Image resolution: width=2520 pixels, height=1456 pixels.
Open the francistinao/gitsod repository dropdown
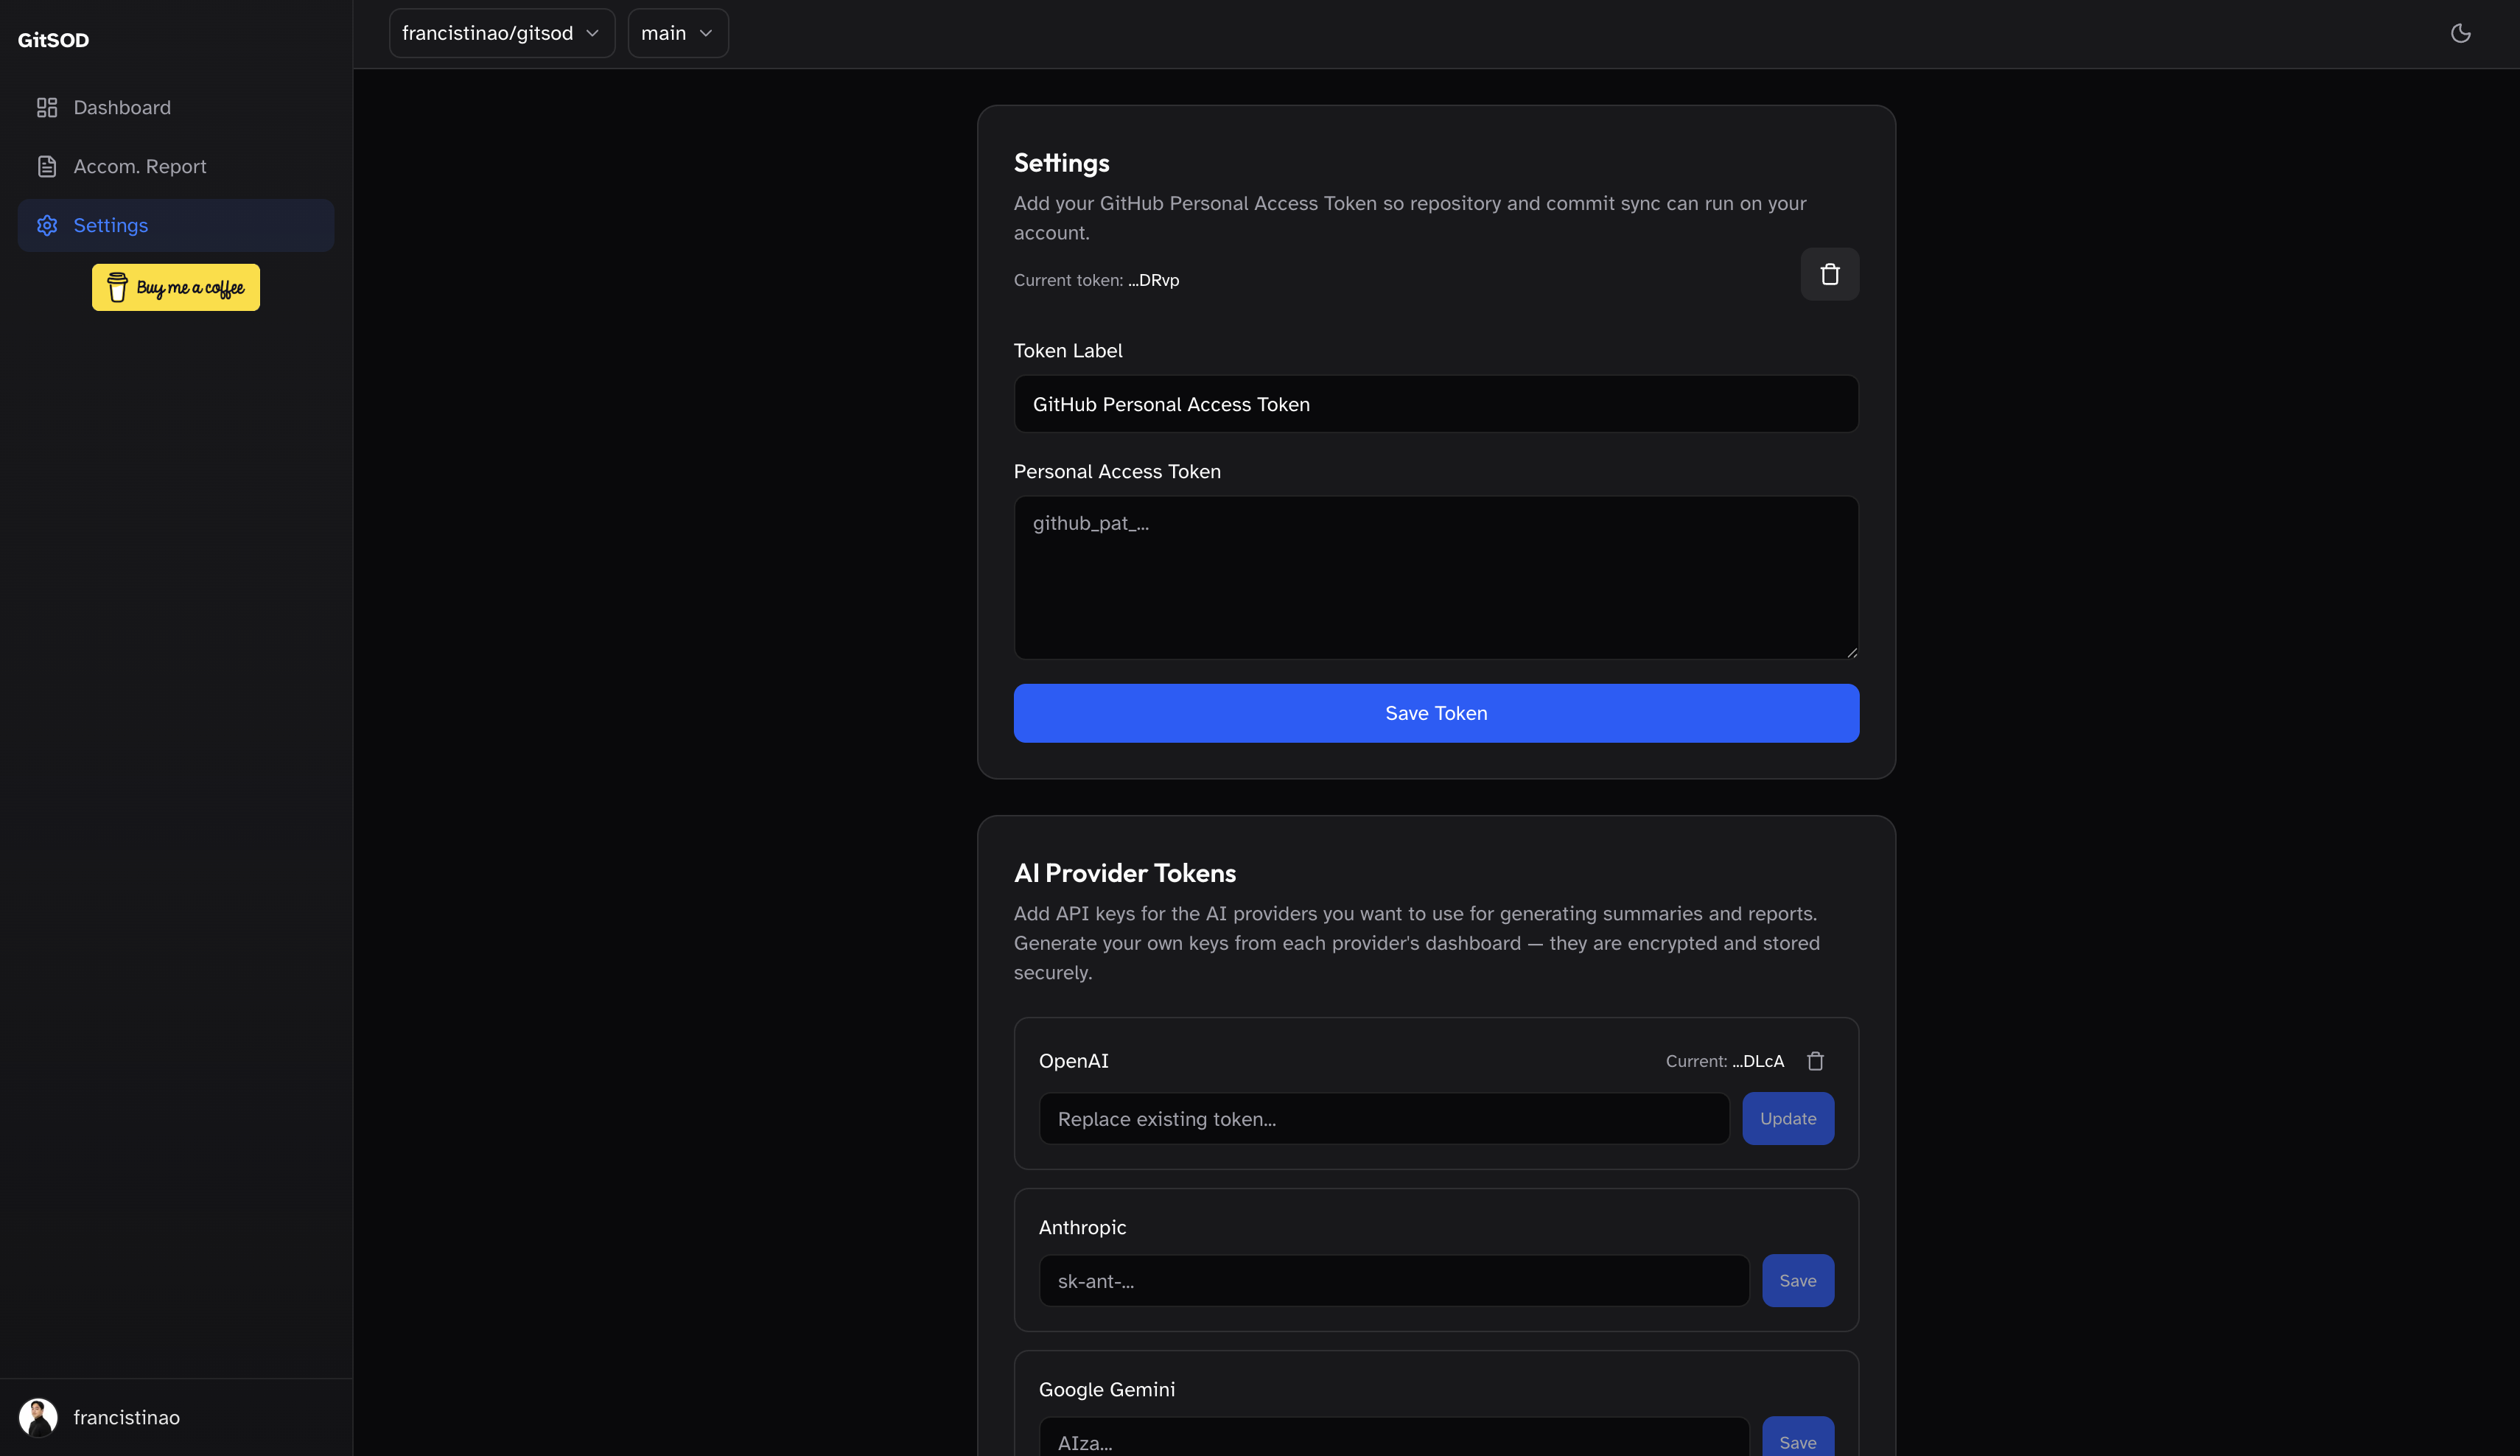501,33
